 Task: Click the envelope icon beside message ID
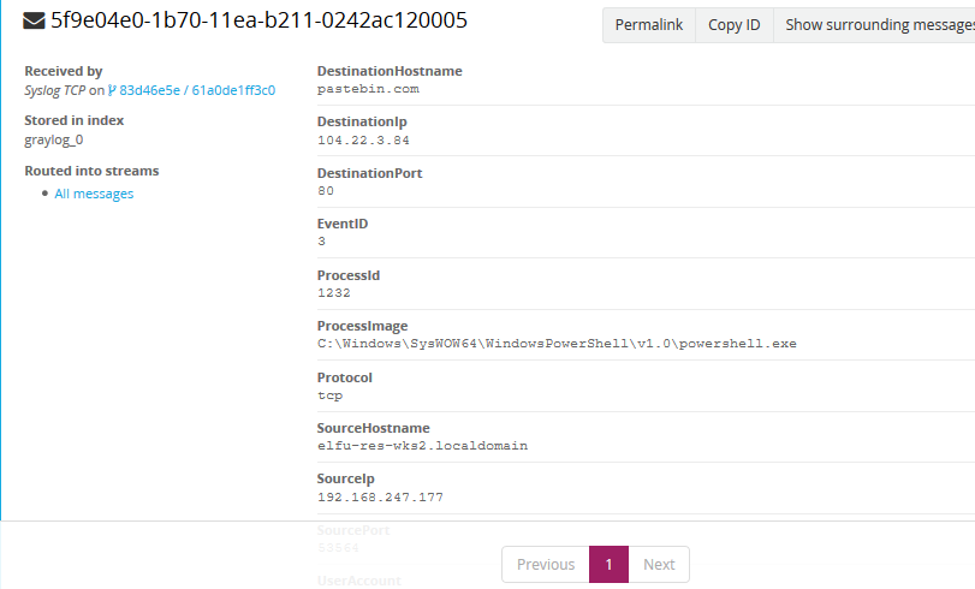click(32, 20)
